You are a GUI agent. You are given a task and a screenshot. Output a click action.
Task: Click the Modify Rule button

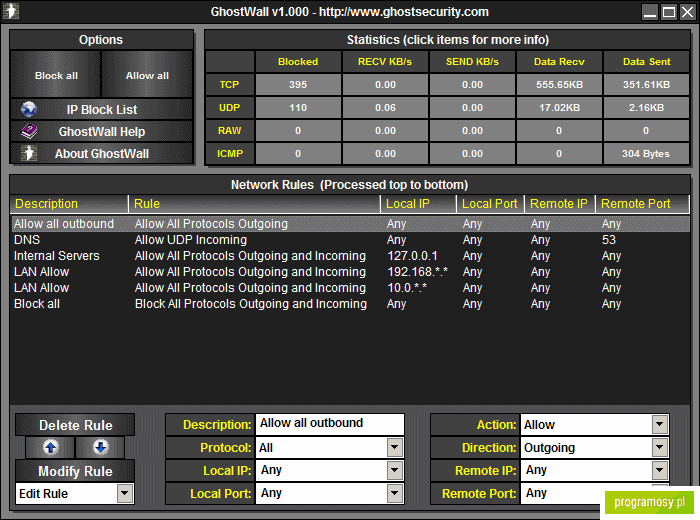coord(75,471)
